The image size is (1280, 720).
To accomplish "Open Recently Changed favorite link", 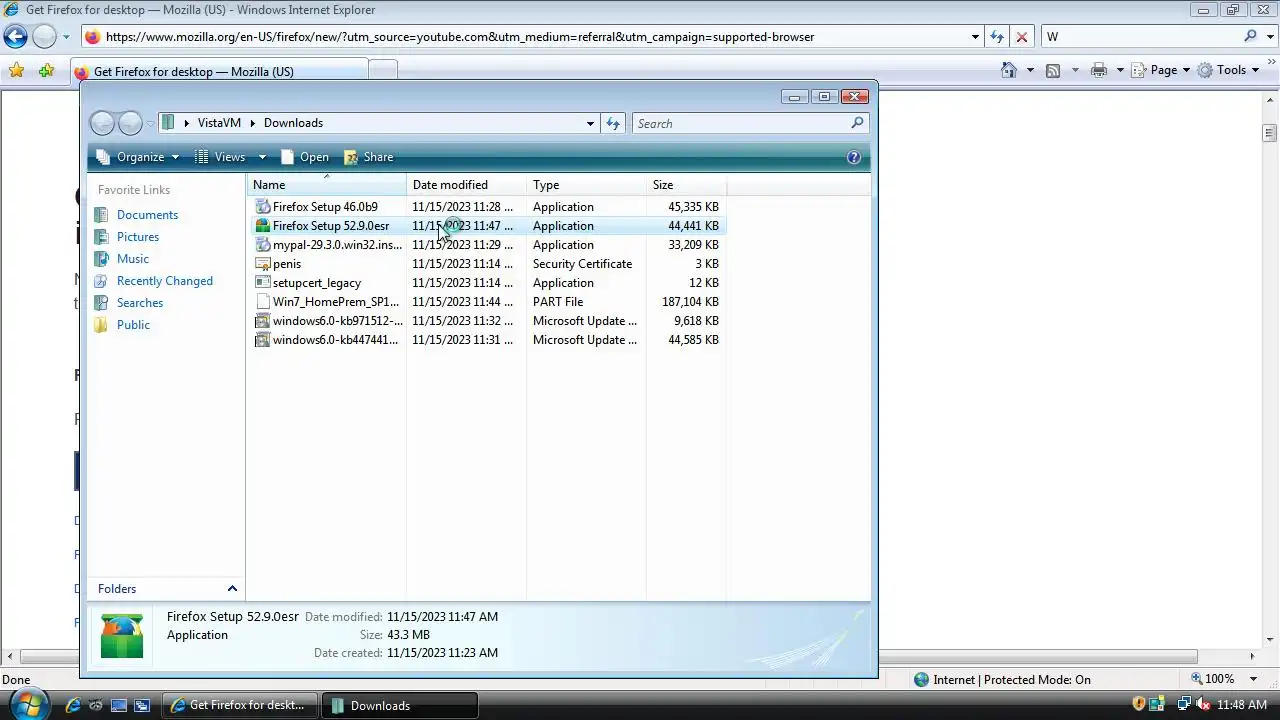I will (x=164, y=281).
